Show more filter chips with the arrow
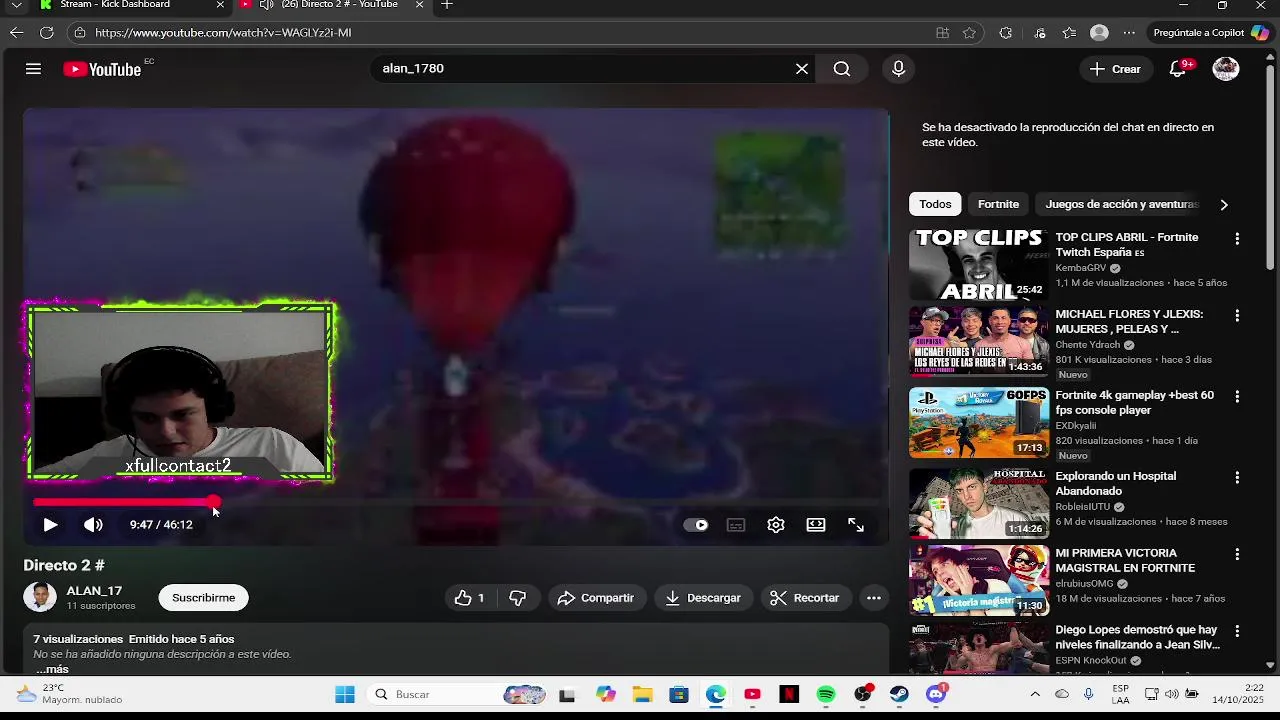1280x720 pixels. click(1224, 204)
